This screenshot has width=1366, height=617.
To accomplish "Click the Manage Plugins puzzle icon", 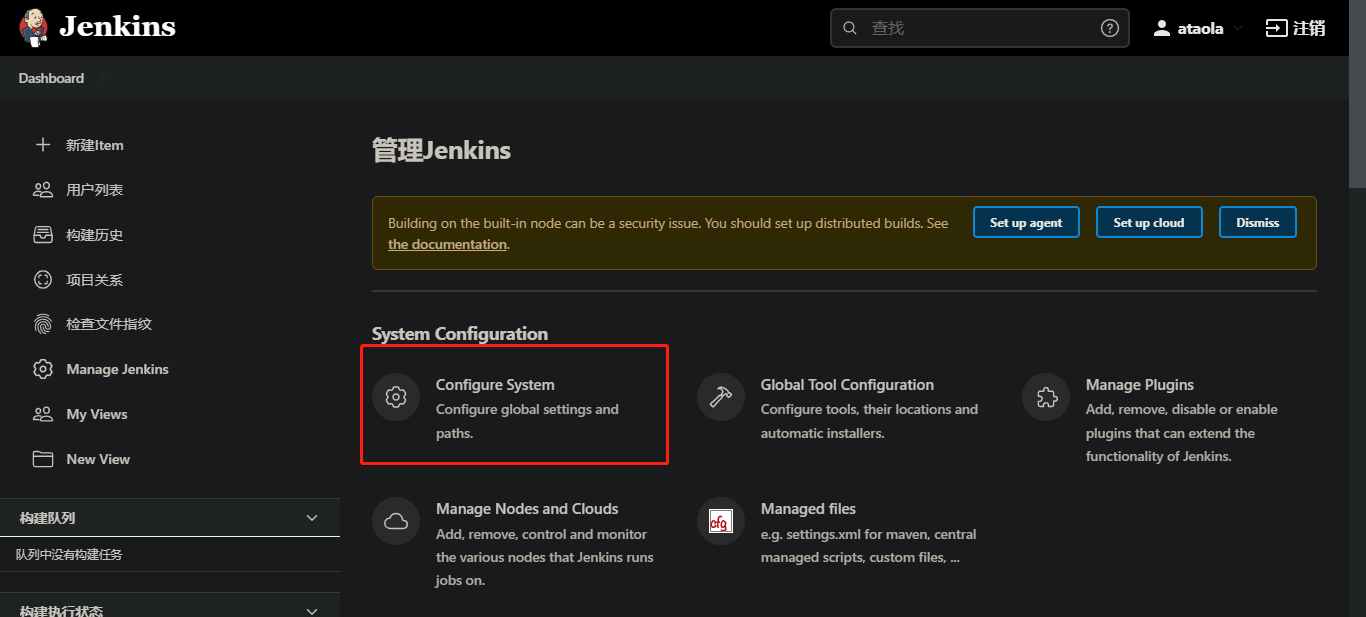I will [x=1046, y=397].
